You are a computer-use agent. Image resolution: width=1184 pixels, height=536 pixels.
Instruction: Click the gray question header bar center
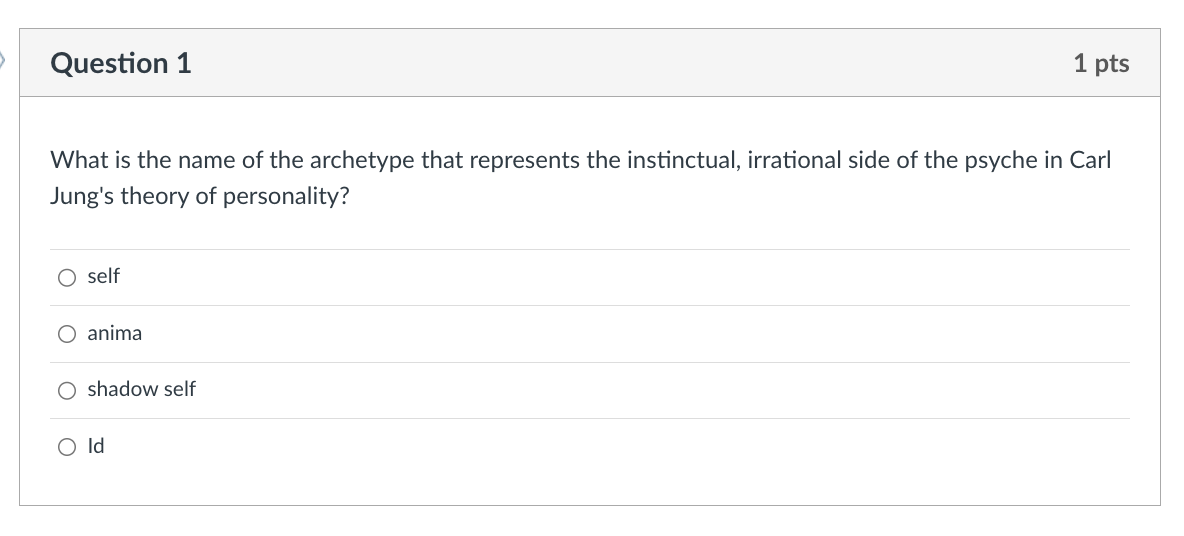(x=590, y=63)
